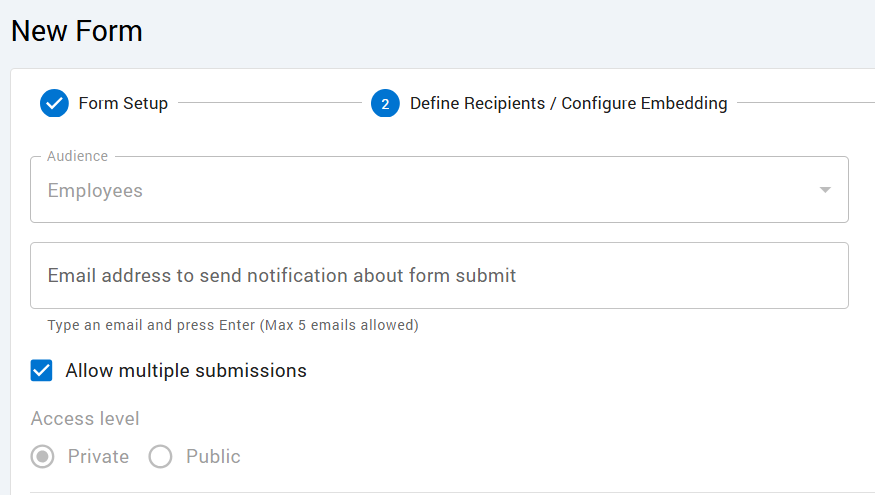Toggle the Allow multiple submissions checkbox
Viewport: 875px width, 495px height.
(42, 371)
